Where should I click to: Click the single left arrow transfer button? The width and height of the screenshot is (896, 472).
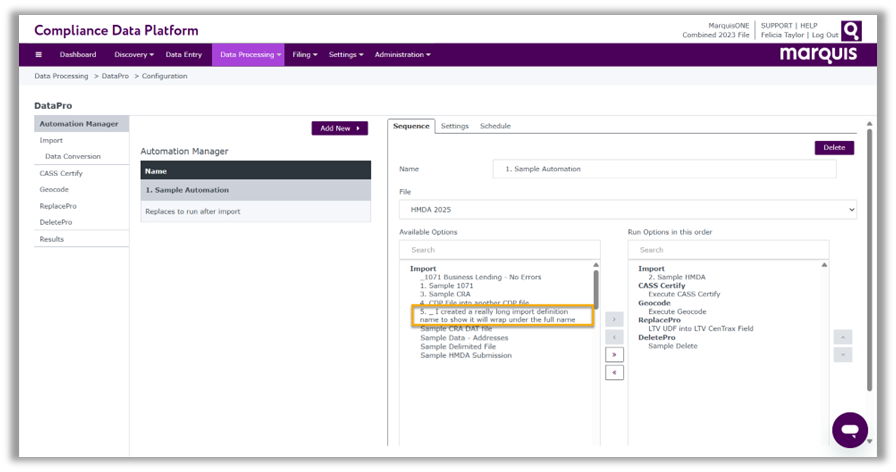(x=615, y=337)
